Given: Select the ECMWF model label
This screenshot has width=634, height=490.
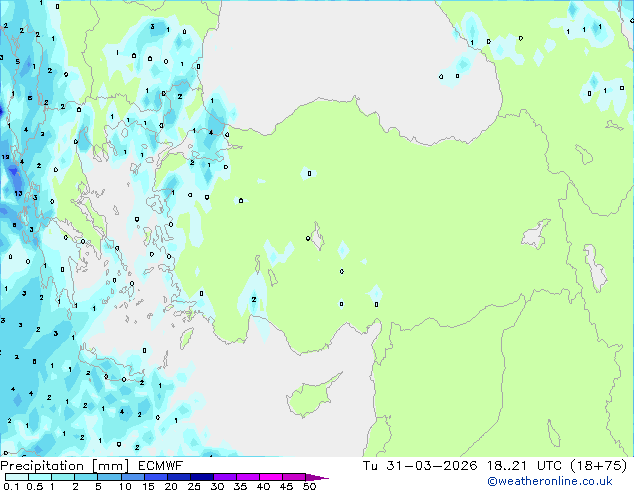Looking at the screenshot, I should pos(161,466).
